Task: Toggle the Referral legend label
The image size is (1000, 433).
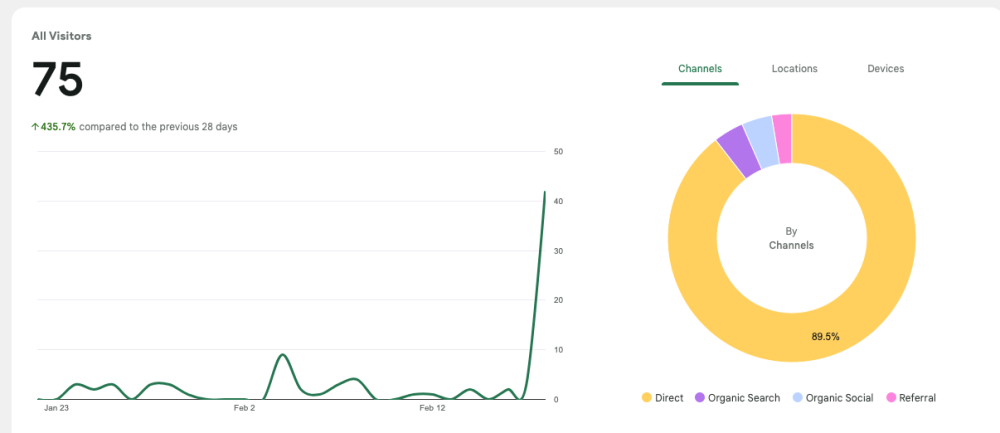Action: point(917,398)
